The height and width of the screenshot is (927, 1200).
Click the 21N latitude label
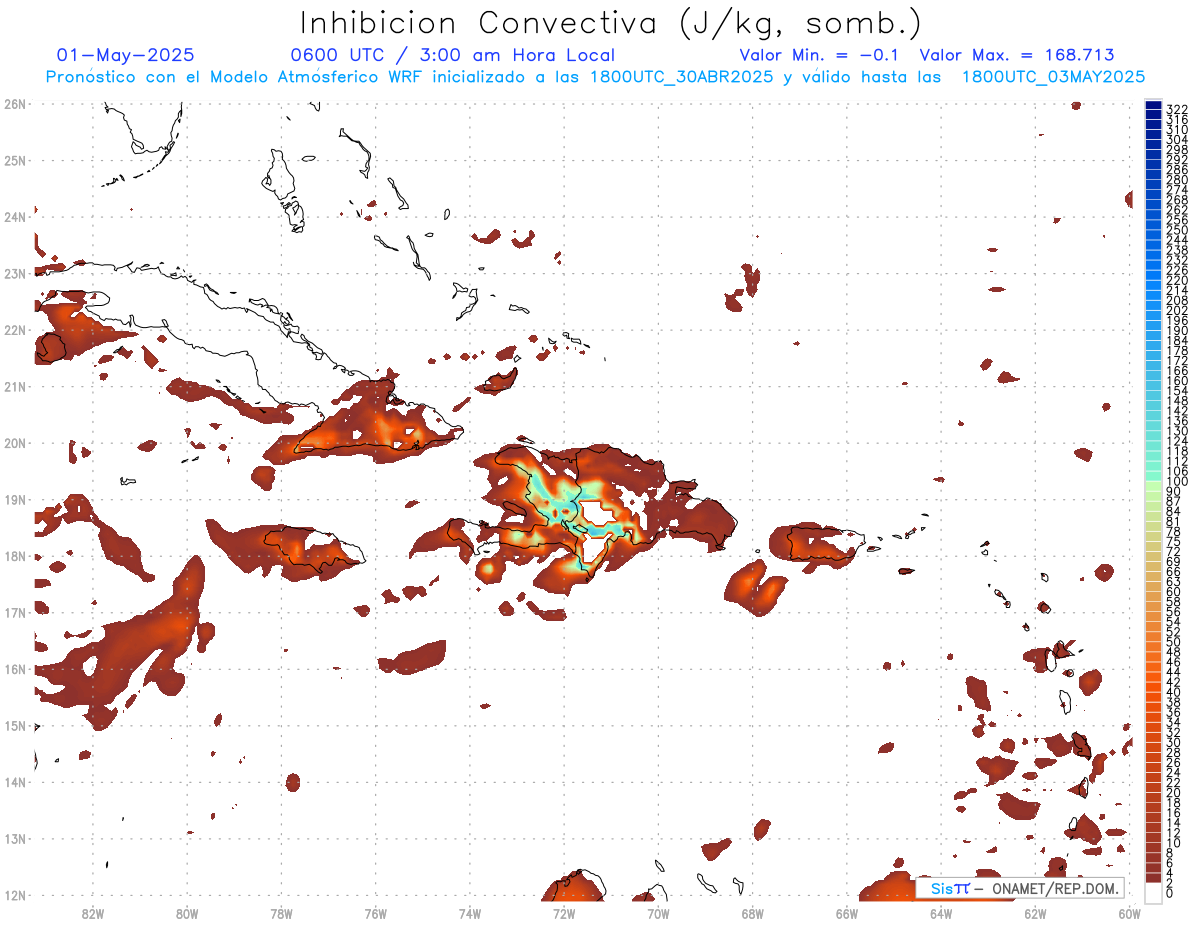click(14, 386)
